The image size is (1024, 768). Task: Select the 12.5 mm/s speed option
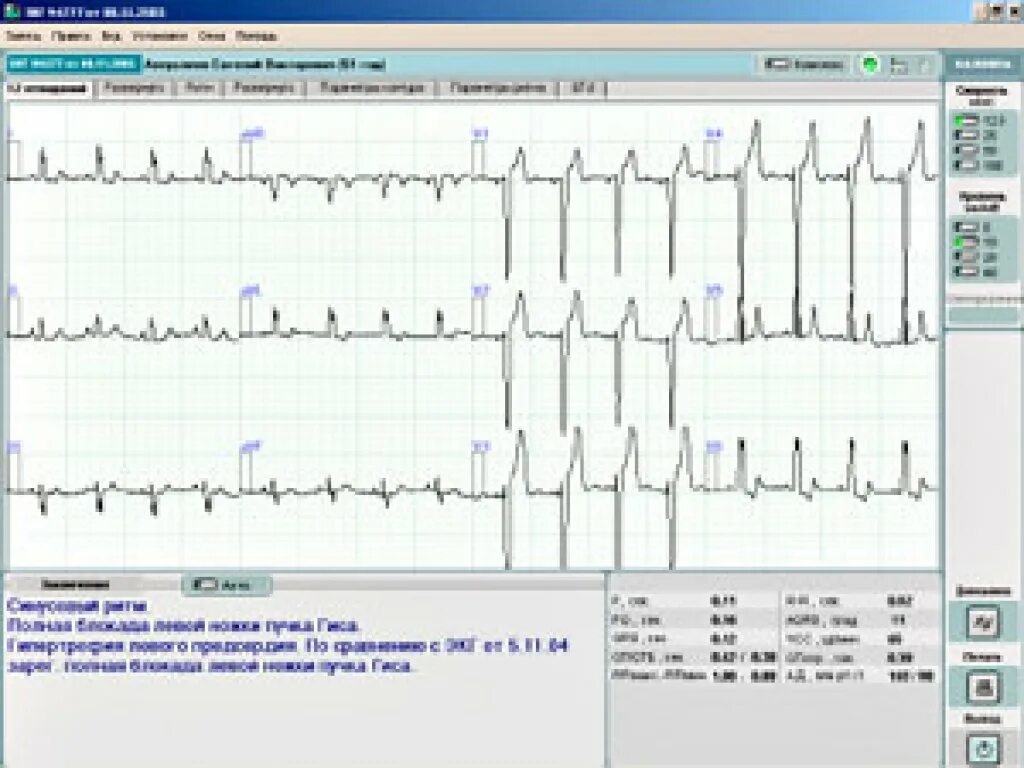coord(979,121)
